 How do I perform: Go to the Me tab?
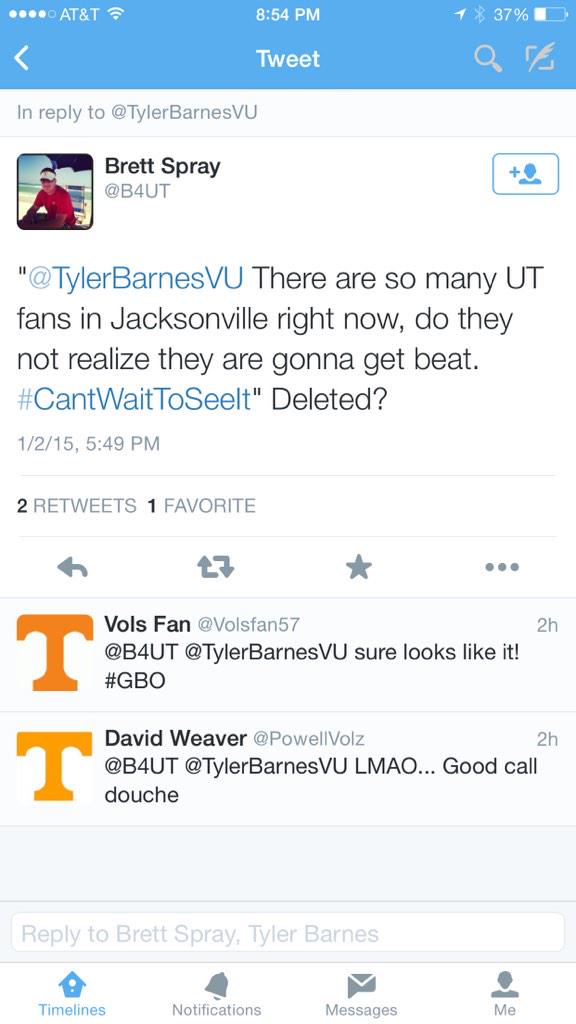(505, 993)
